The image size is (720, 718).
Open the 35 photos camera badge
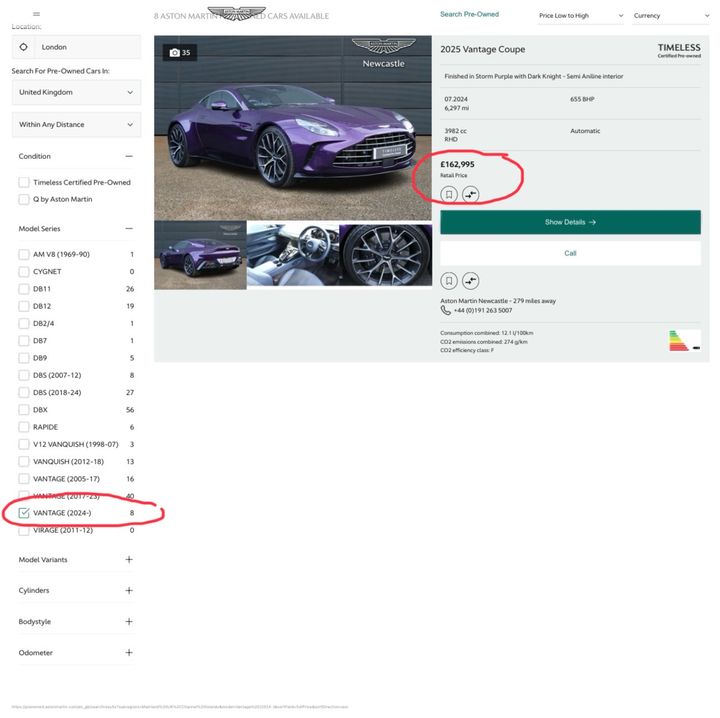tap(180, 53)
